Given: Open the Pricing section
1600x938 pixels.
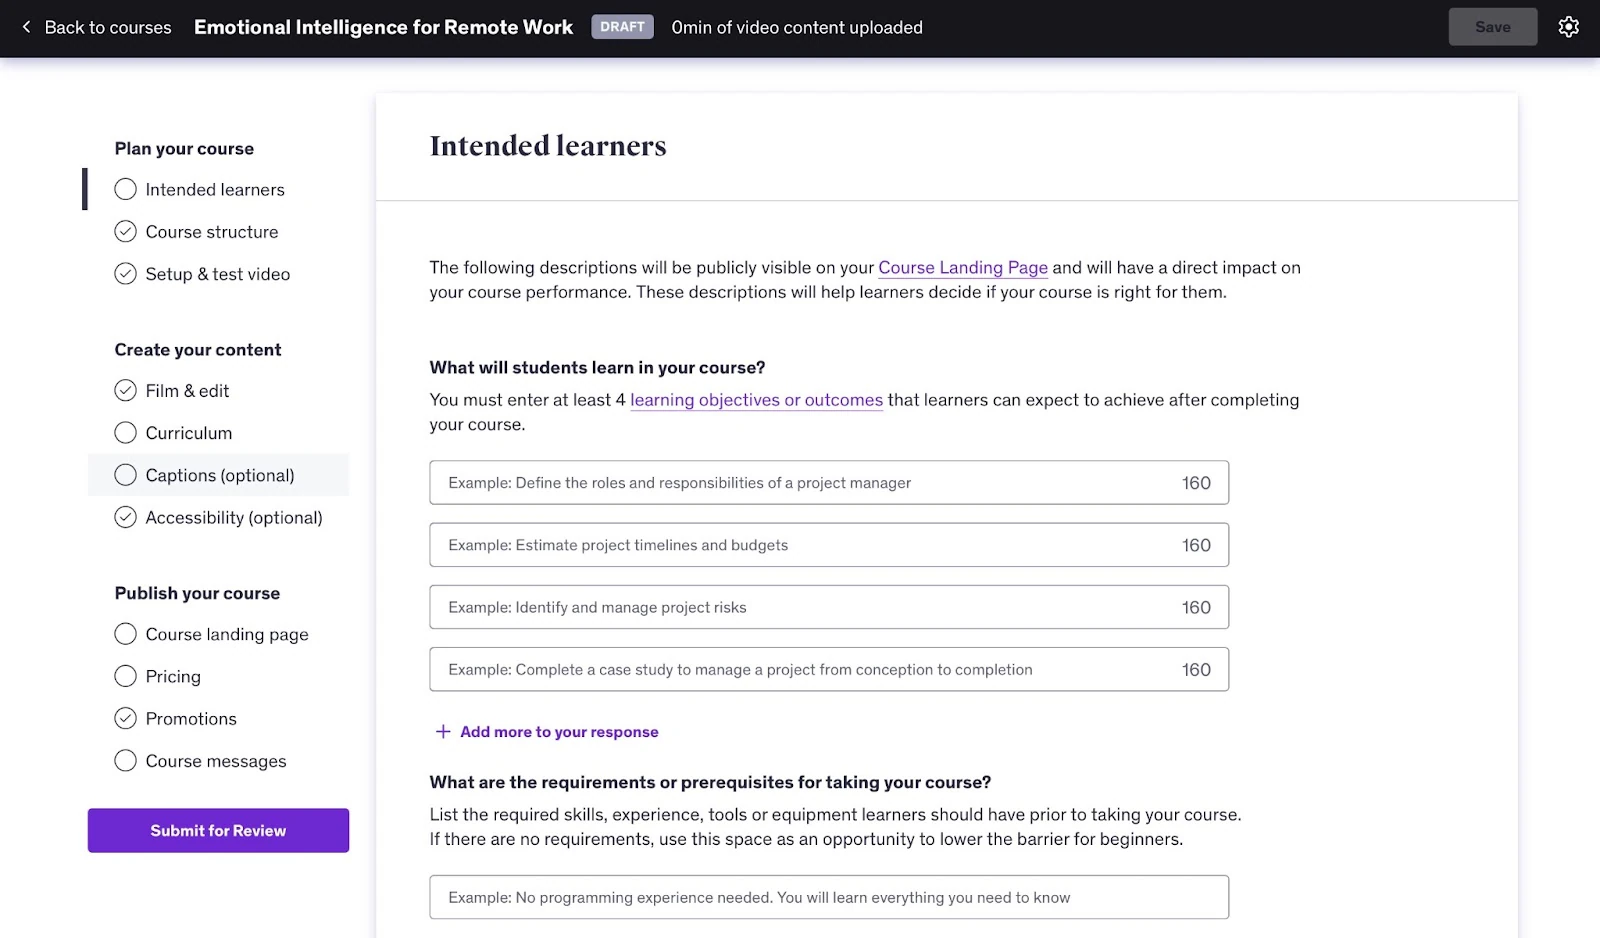Looking at the screenshot, I should (173, 676).
